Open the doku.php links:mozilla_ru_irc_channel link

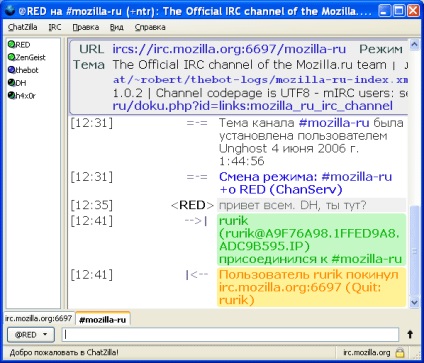point(252,106)
